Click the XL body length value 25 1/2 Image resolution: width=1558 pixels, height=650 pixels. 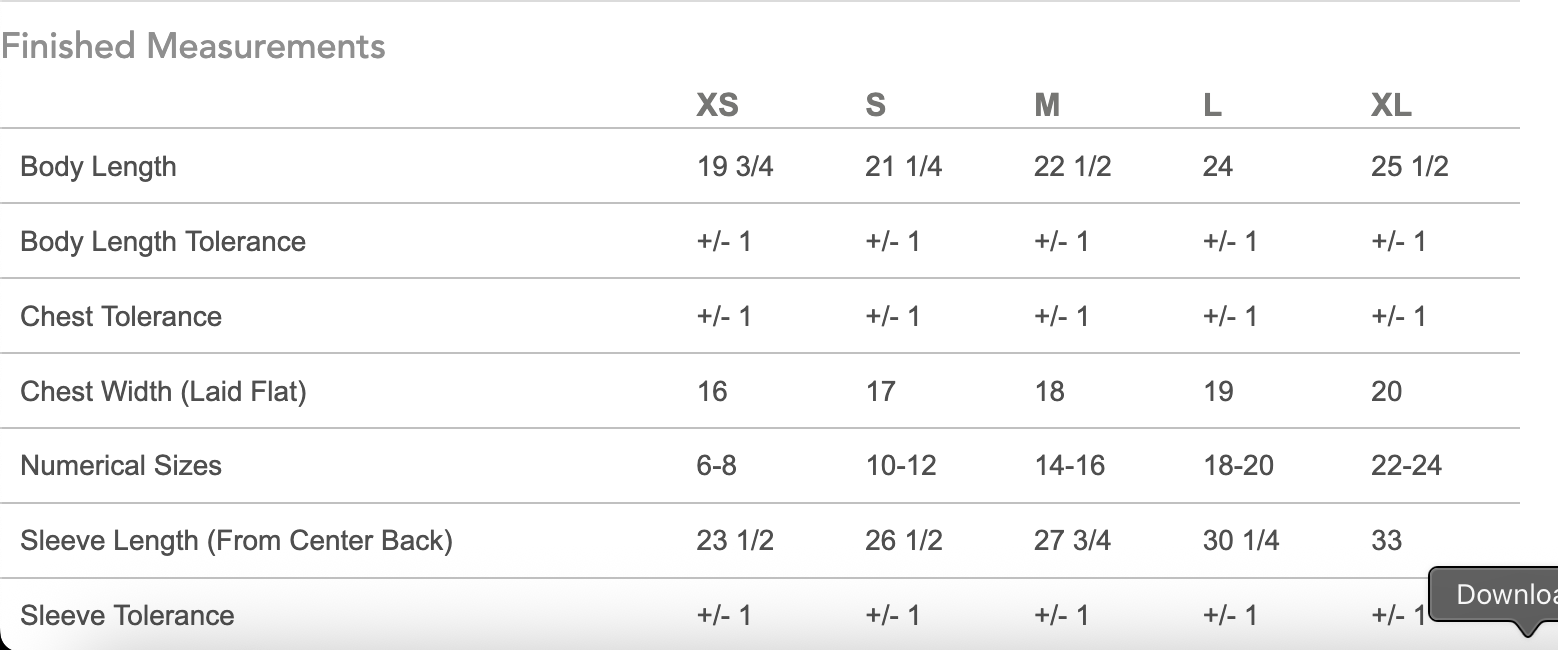(1409, 166)
